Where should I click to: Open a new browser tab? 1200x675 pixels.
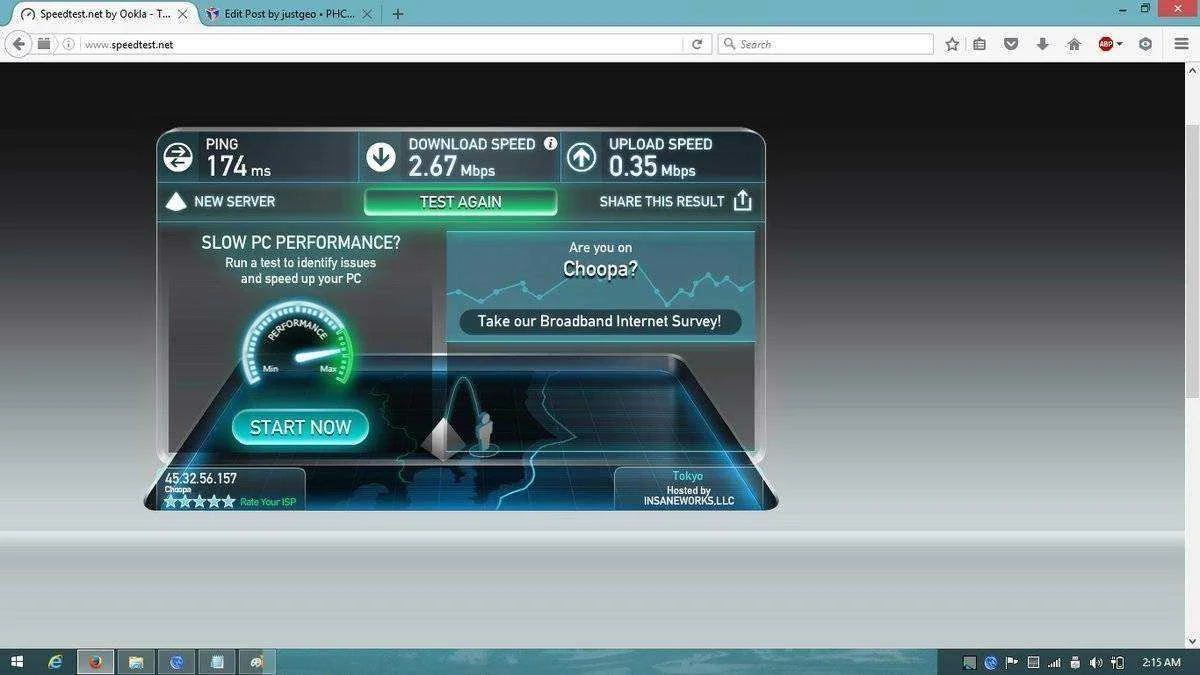[398, 14]
